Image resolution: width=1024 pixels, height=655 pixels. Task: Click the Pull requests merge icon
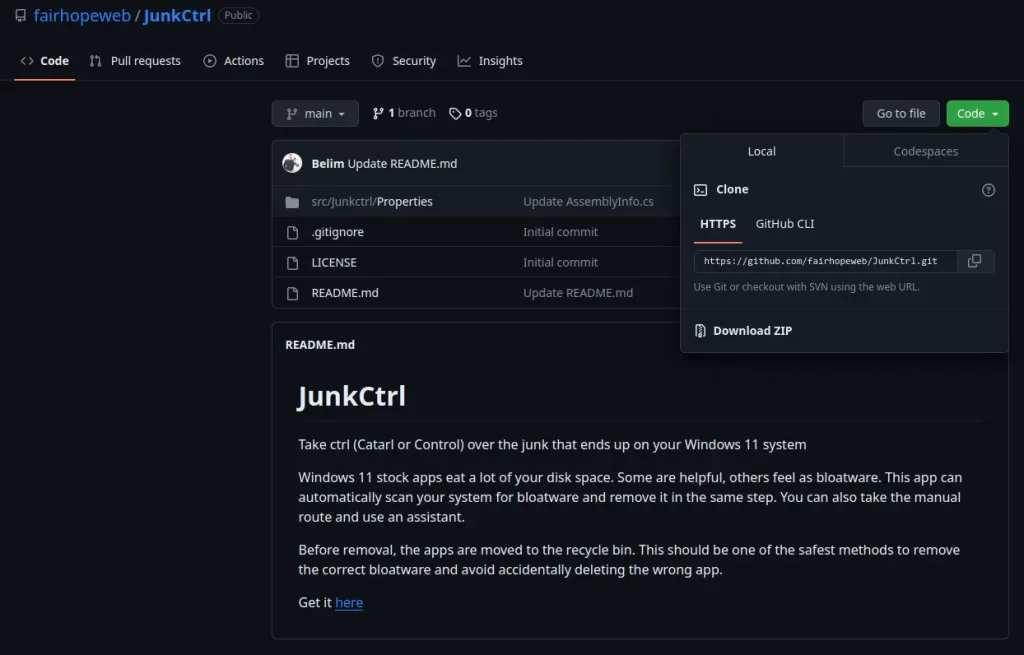[x=95, y=61]
